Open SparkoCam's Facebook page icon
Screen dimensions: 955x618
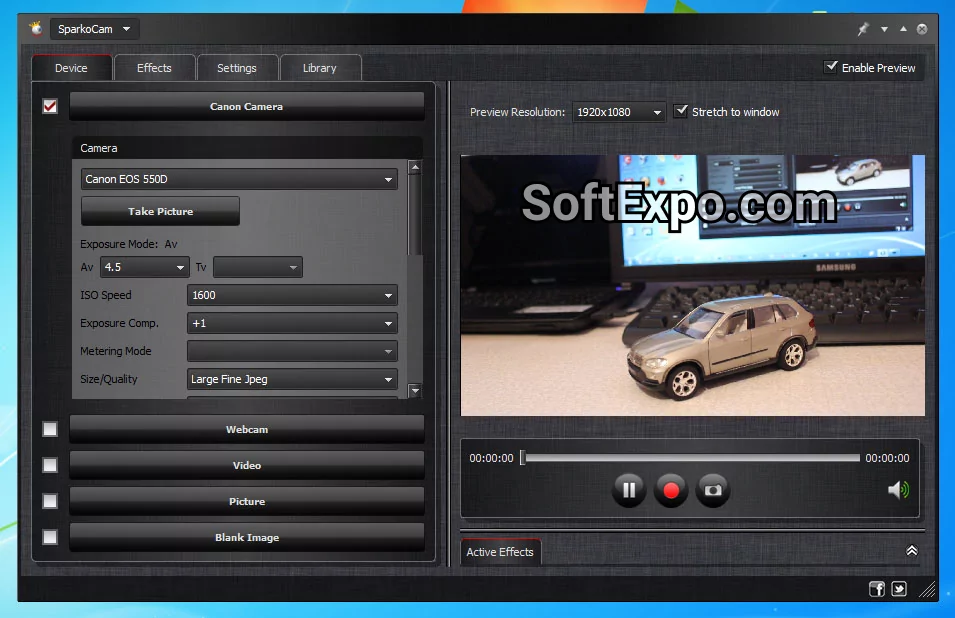(x=877, y=589)
